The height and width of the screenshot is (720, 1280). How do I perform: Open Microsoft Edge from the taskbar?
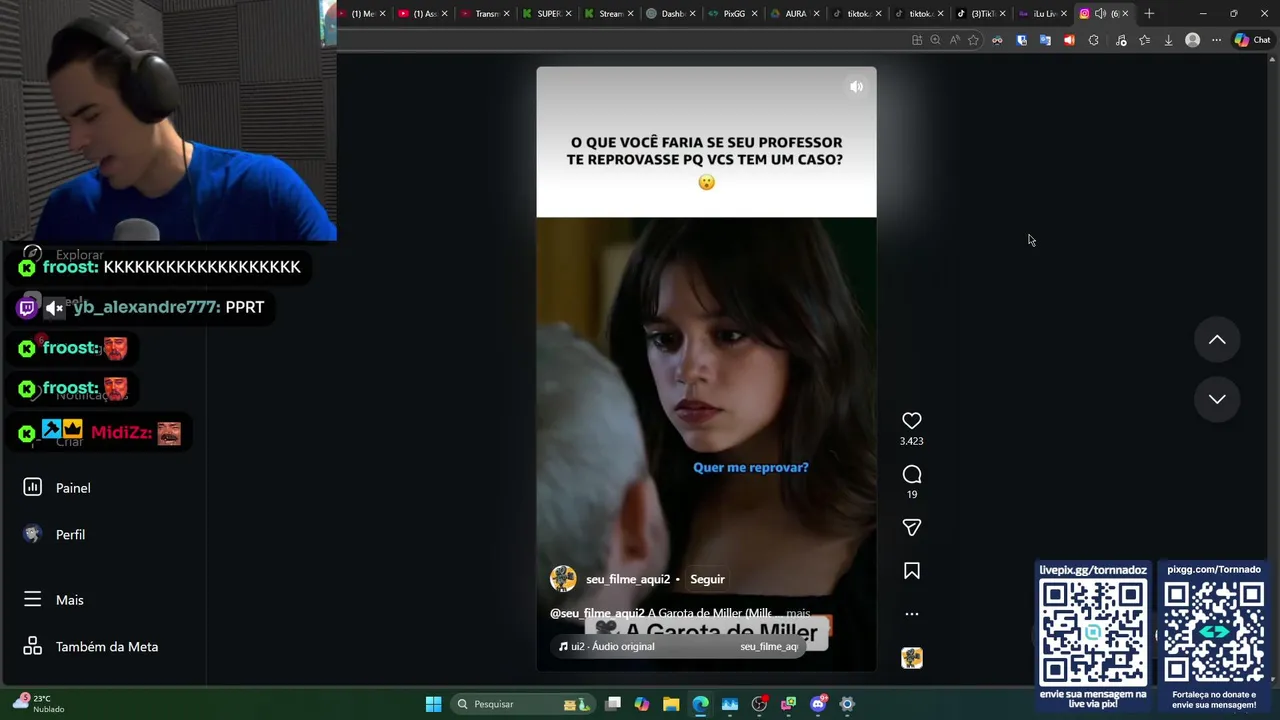tap(700, 704)
